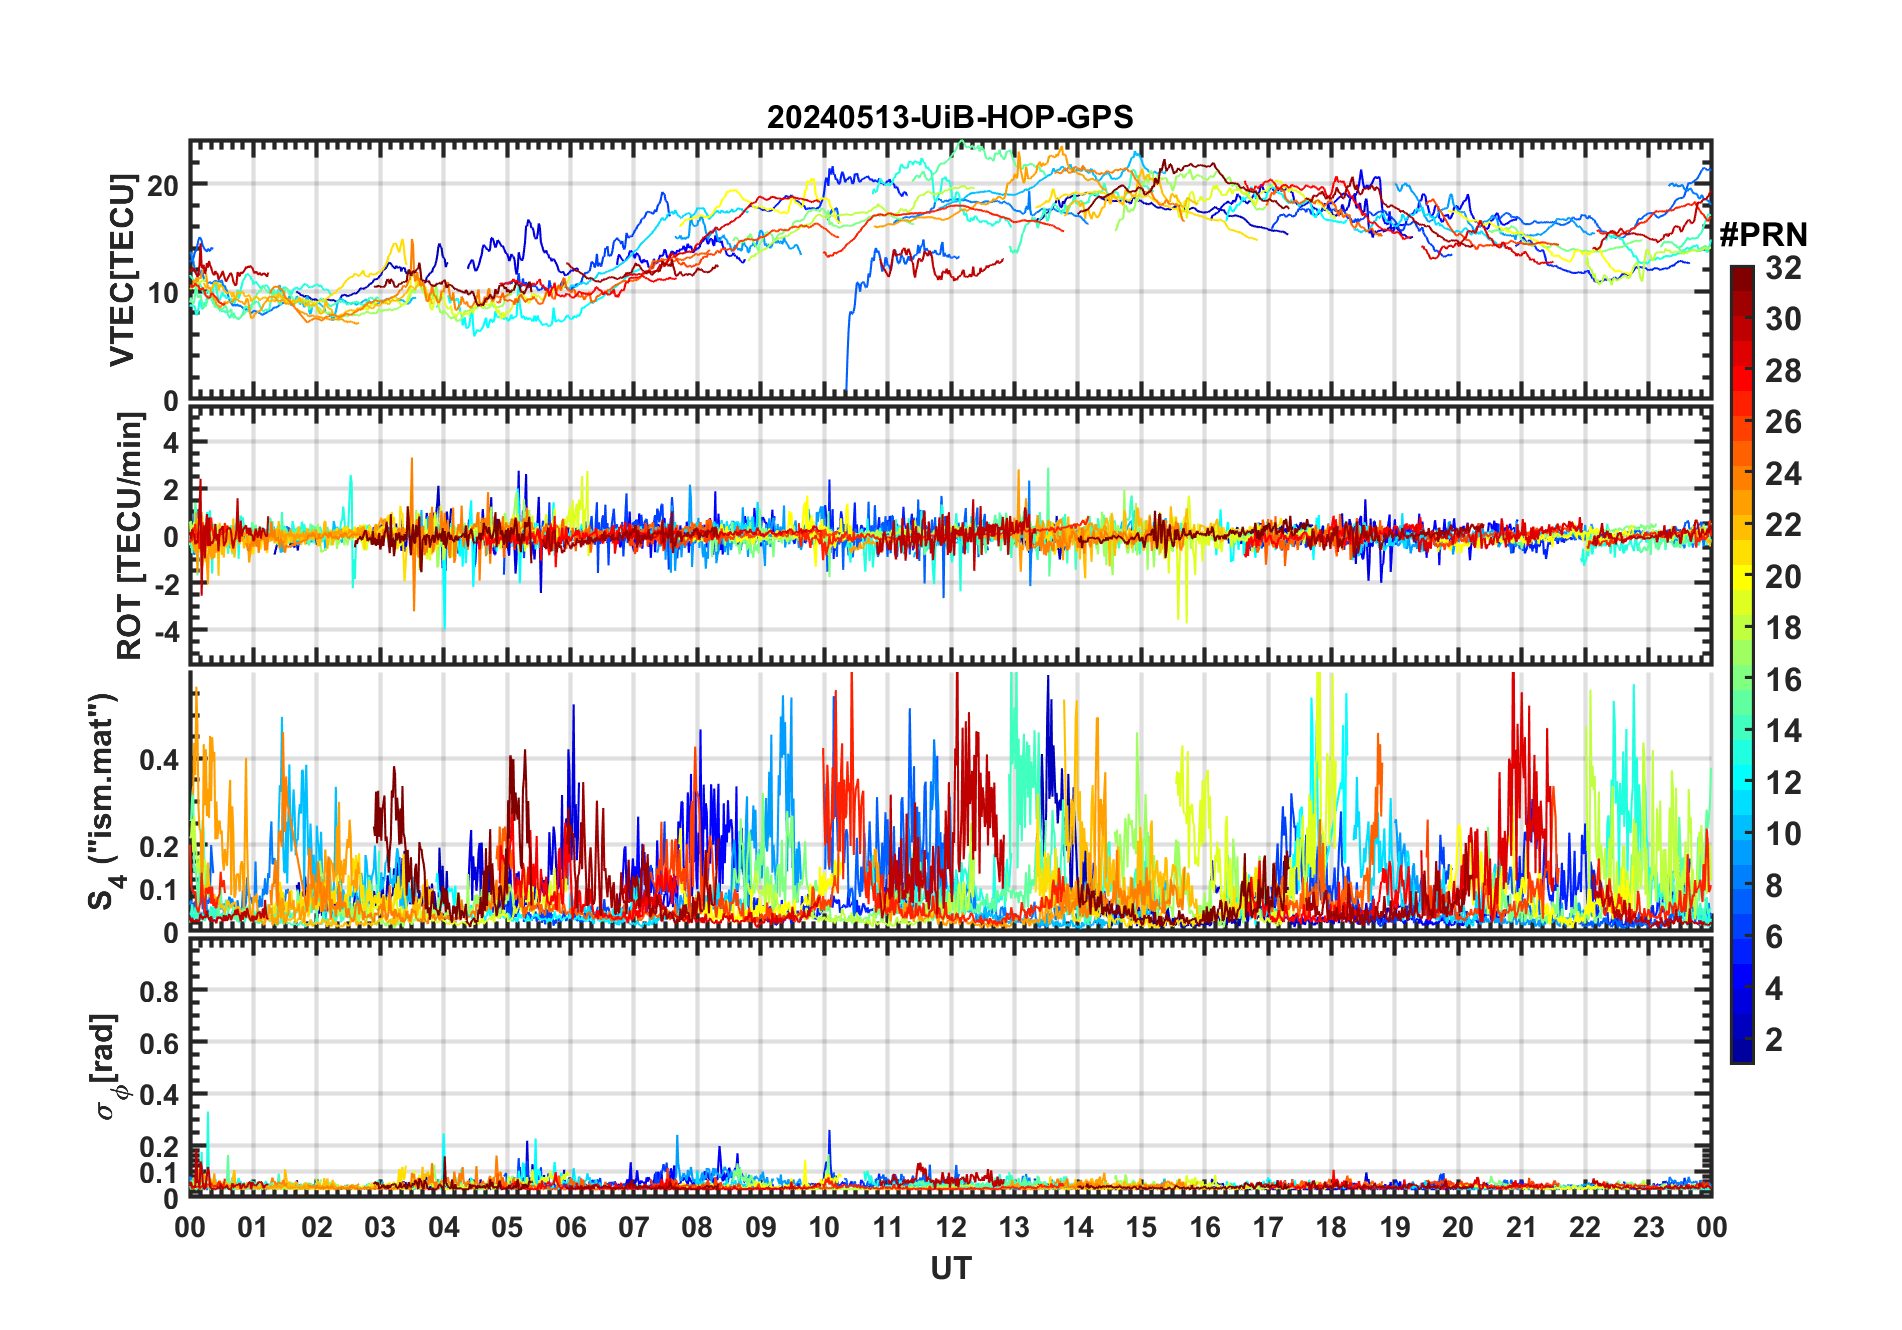
Task: Click the 20 tick label on the VTEC axis
Action: (x=164, y=185)
